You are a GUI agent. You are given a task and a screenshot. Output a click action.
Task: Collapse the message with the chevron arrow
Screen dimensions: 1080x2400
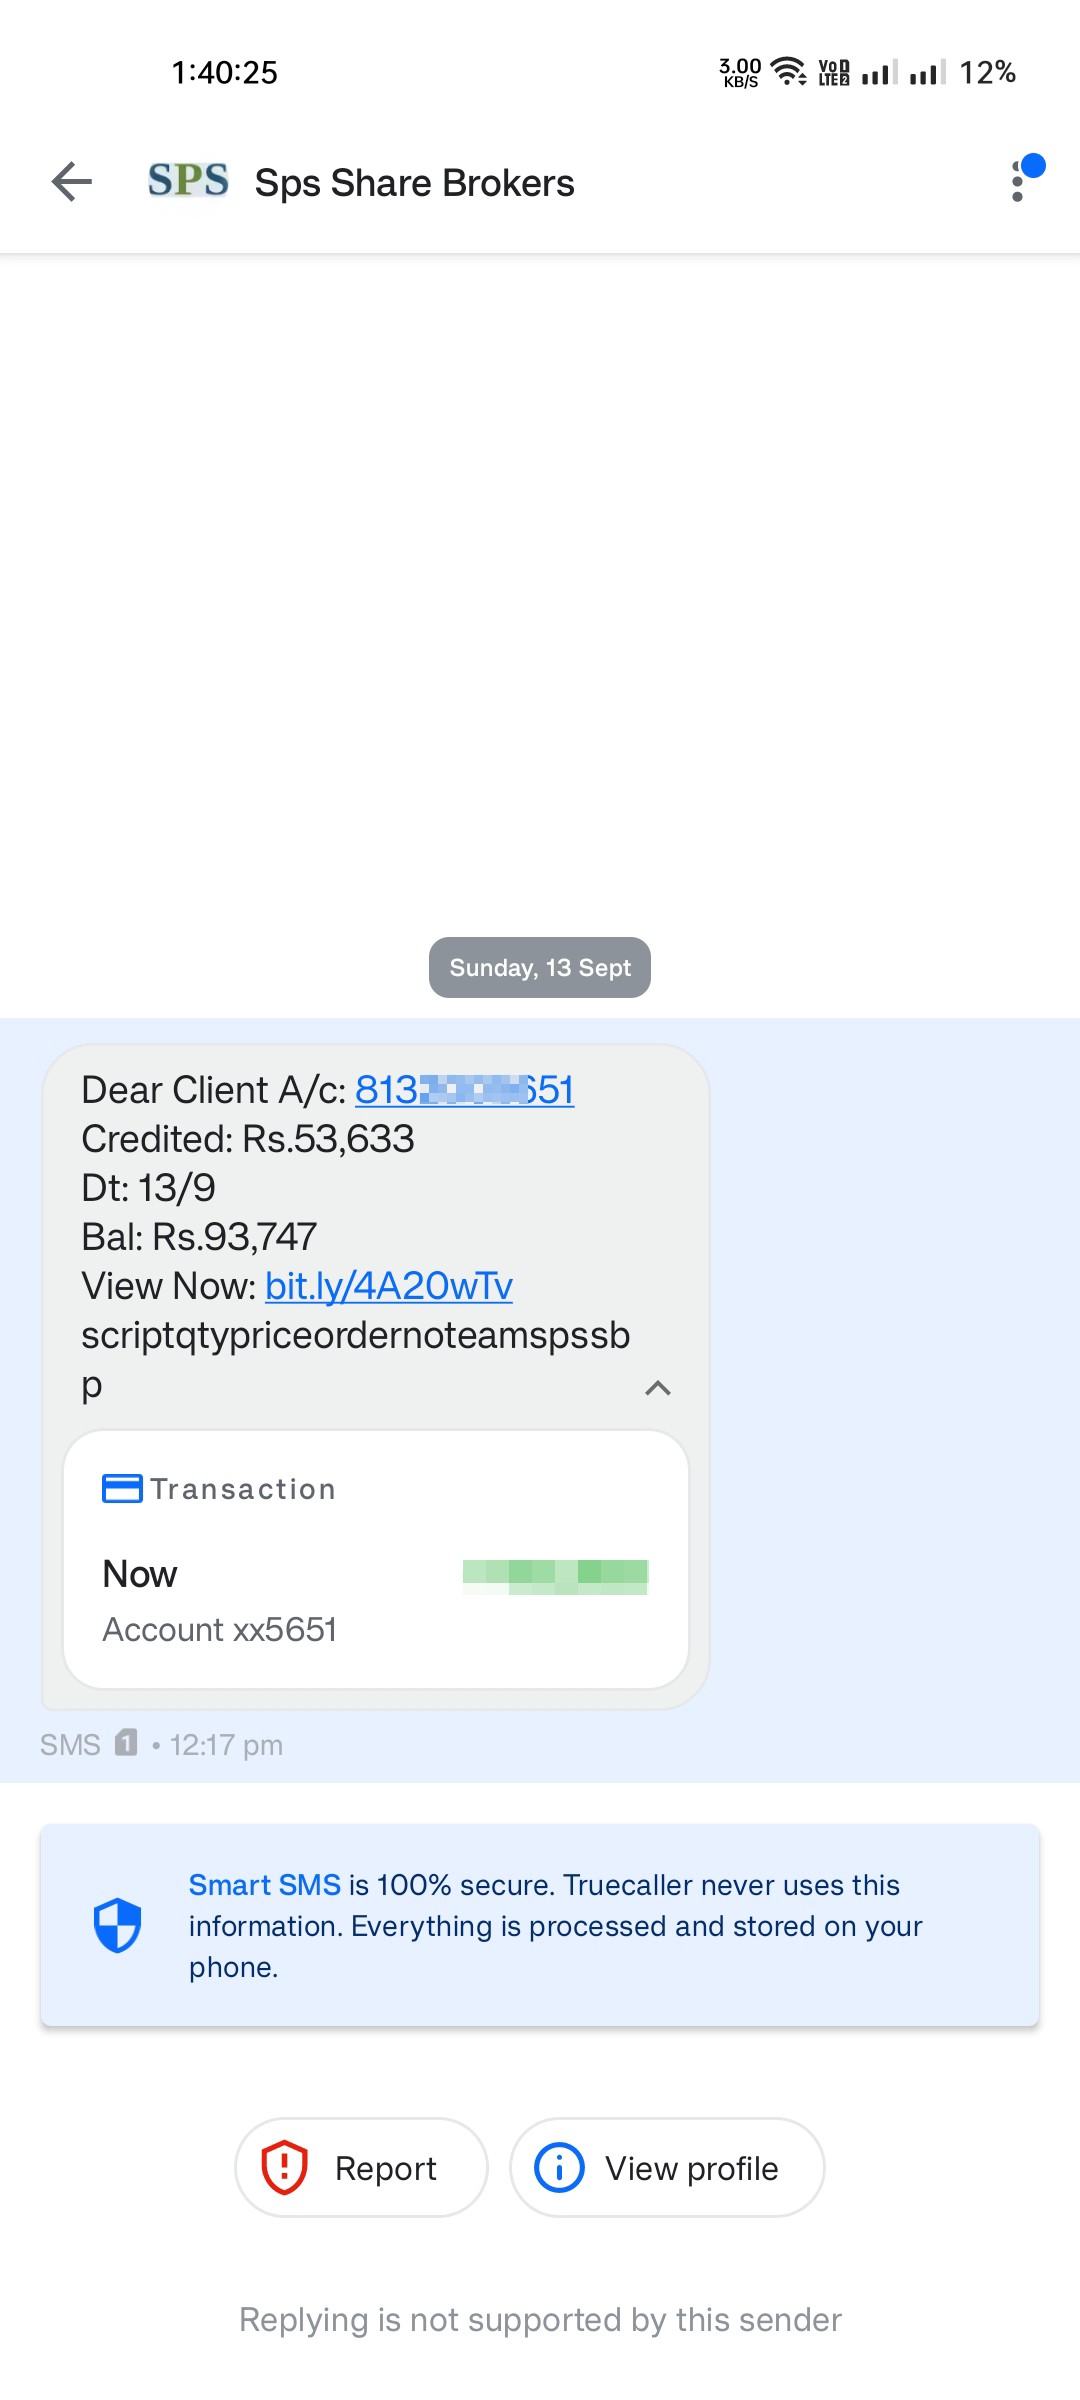pyautogui.click(x=657, y=1388)
